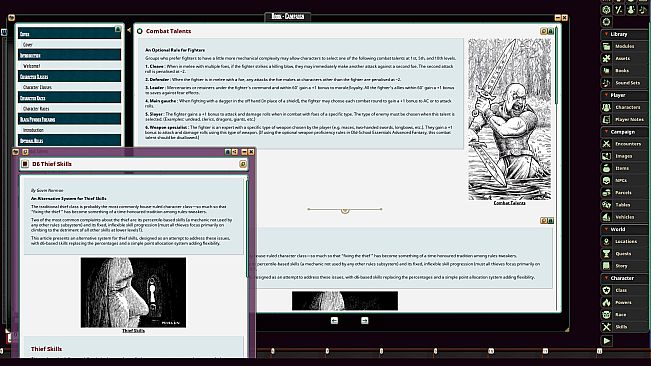
Task: Open the Player Notes sidebar icon
Action: click(x=606, y=120)
